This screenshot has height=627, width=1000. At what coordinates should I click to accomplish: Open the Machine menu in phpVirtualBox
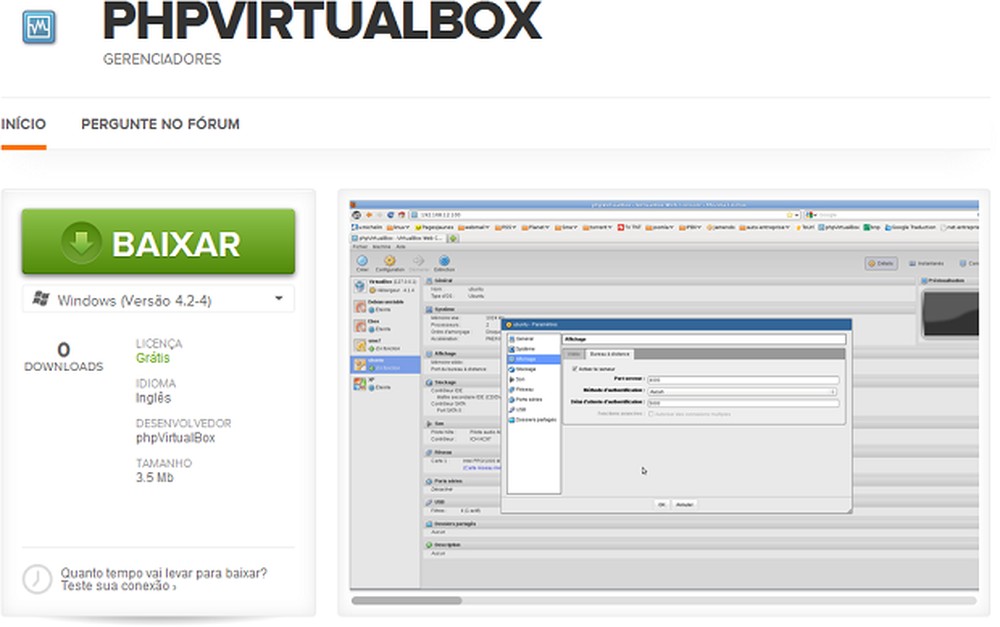379,247
